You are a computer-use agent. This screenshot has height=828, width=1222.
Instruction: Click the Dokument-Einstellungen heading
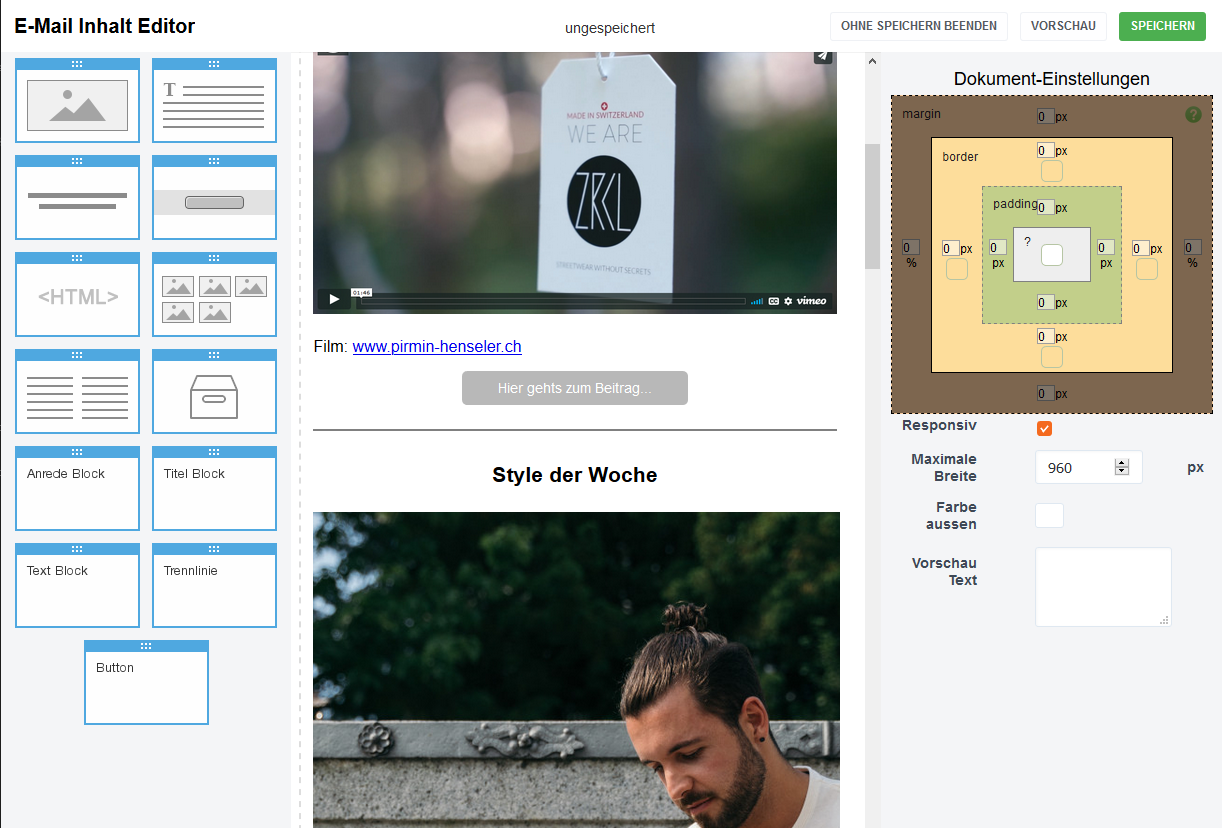tap(1052, 79)
